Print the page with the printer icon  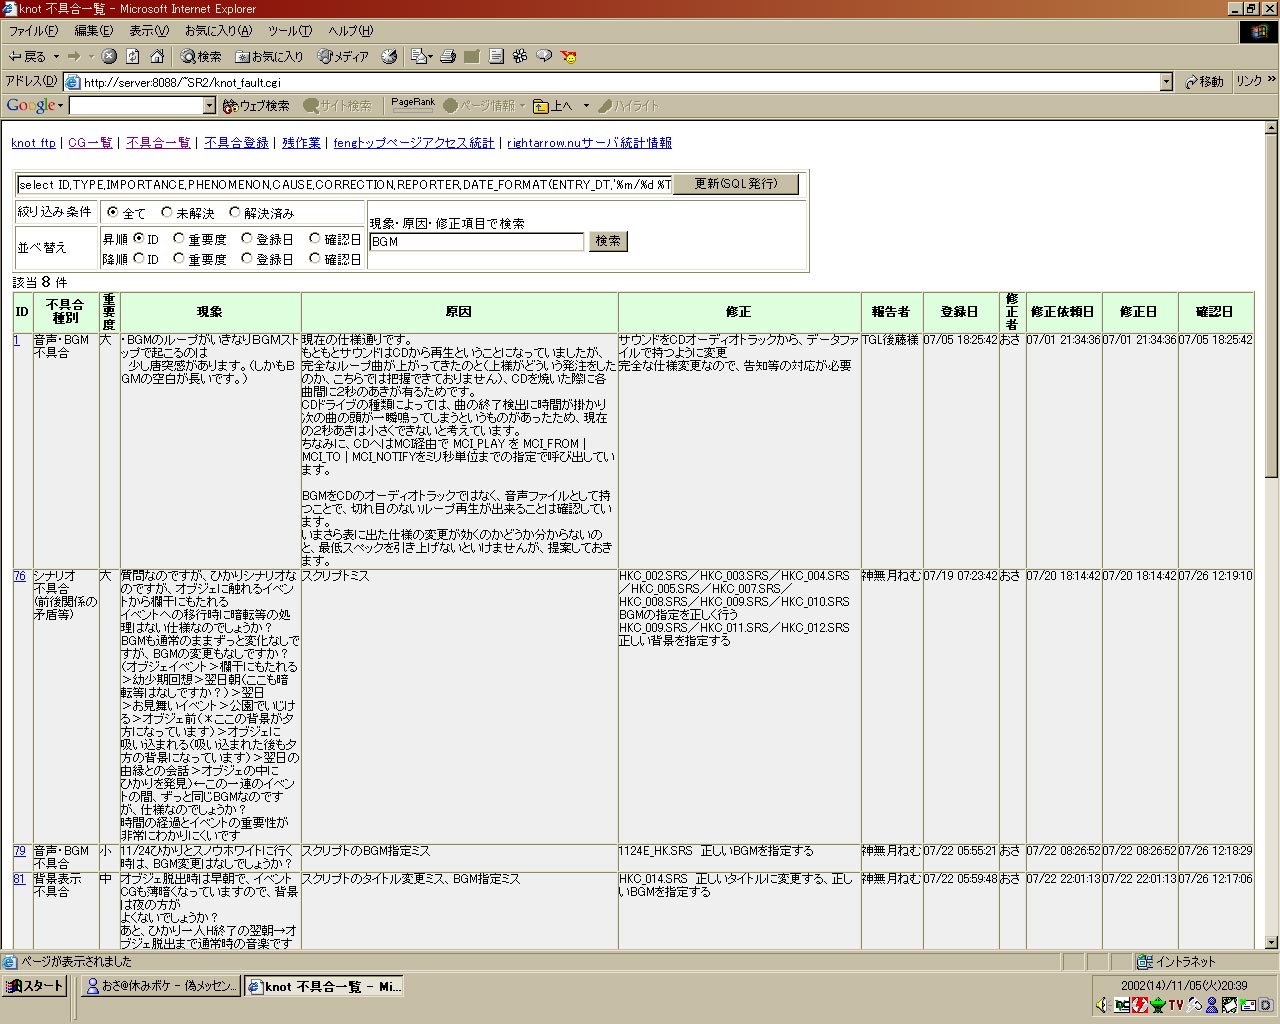[448, 57]
